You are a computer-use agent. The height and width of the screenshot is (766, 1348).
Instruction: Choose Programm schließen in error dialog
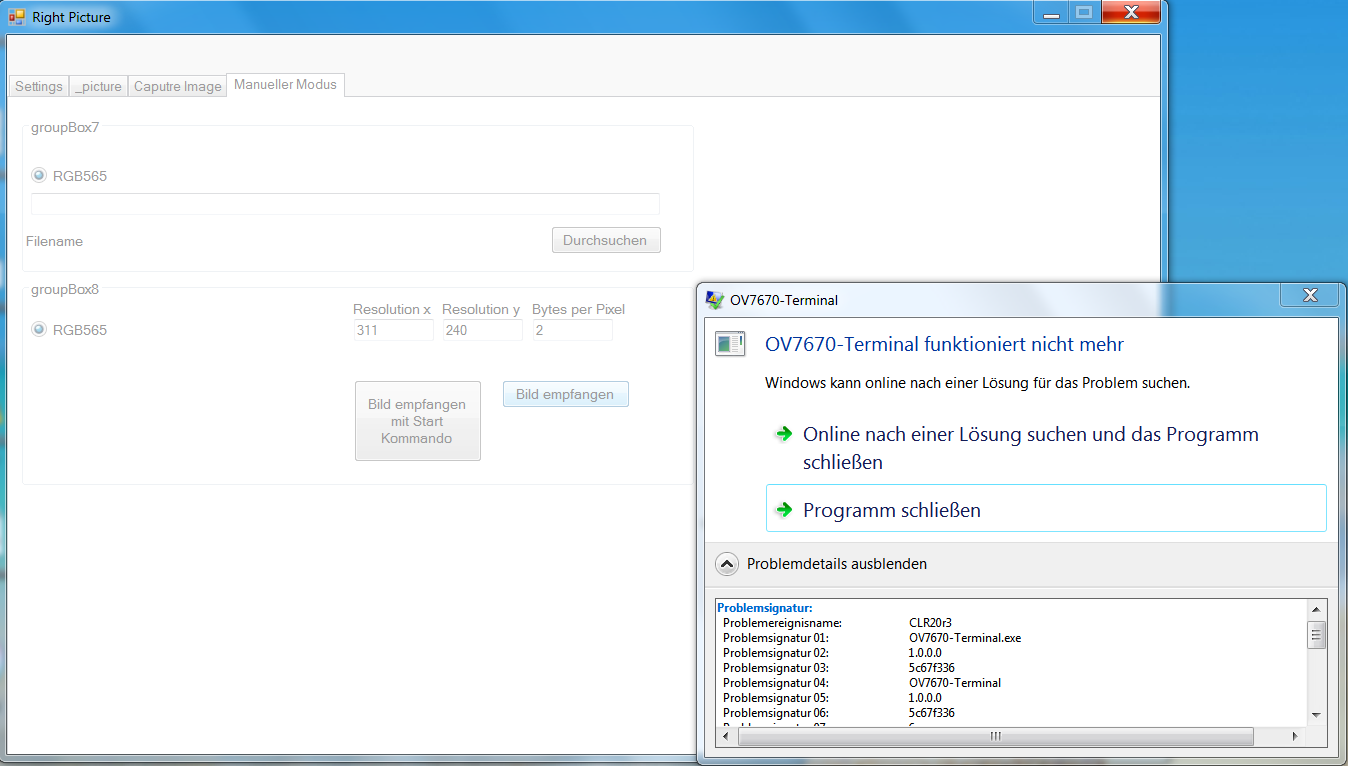click(1046, 509)
